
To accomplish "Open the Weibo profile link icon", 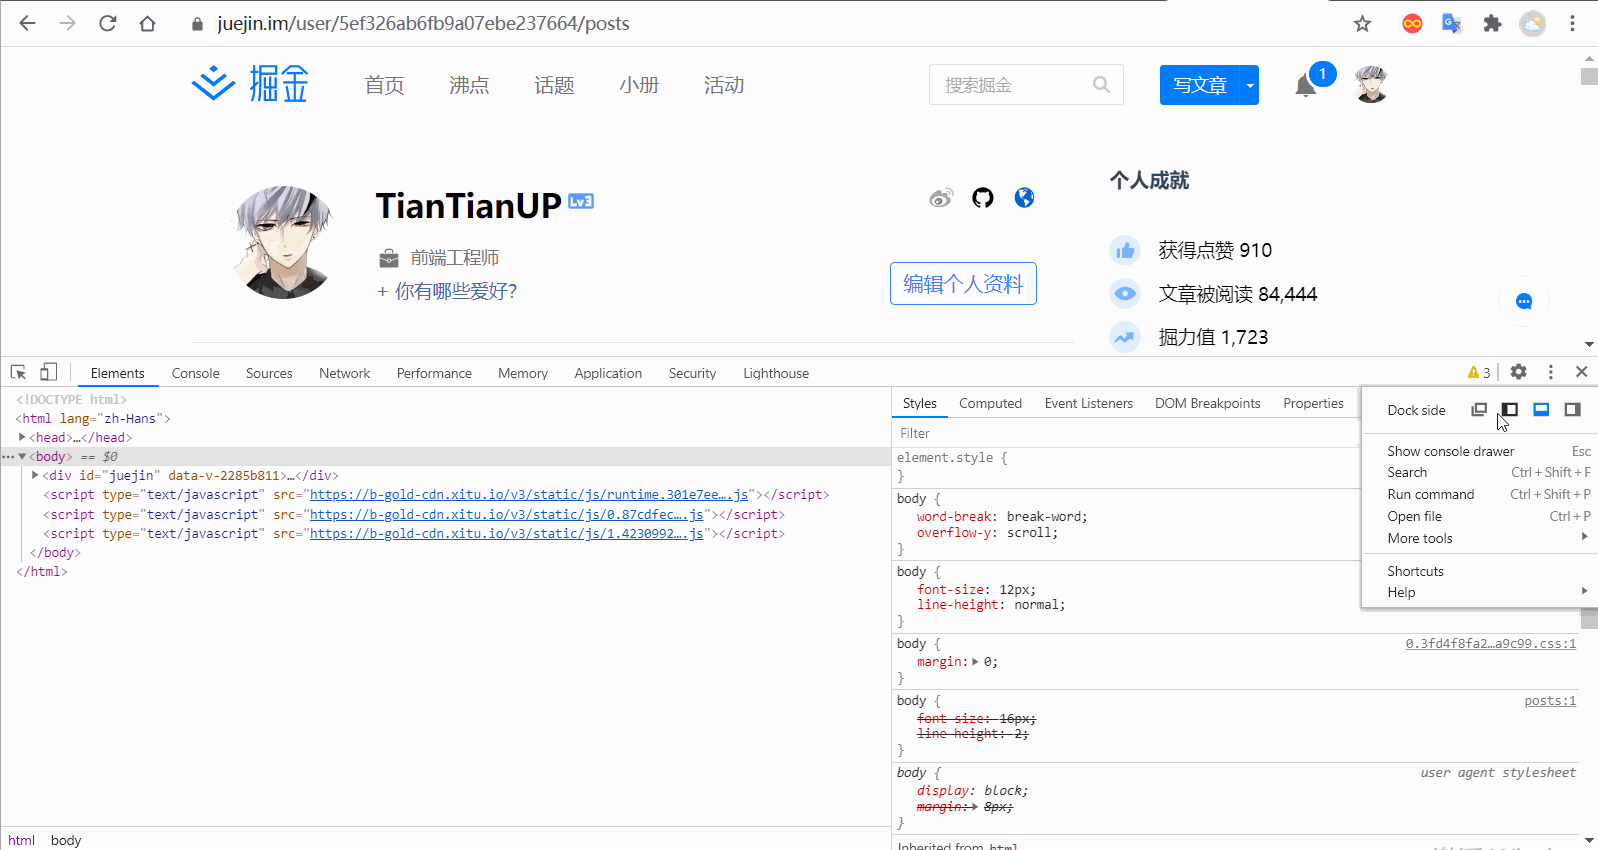I will 941,198.
